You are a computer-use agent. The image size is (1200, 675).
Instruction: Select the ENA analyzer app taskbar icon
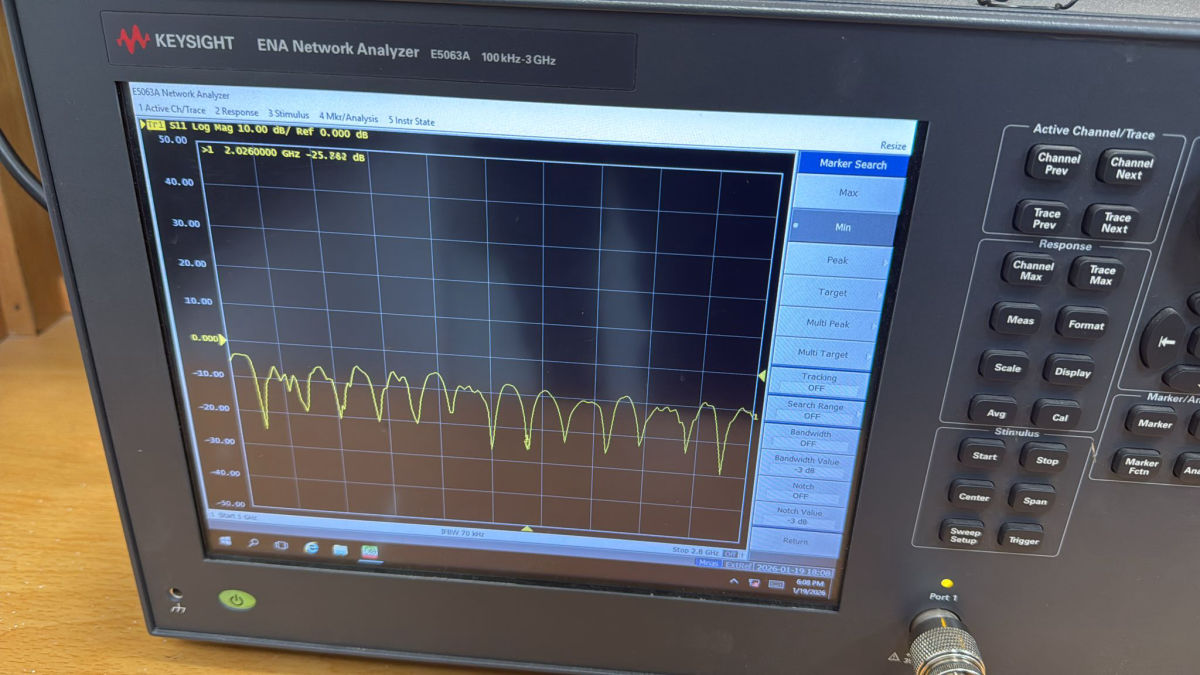[x=370, y=552]
